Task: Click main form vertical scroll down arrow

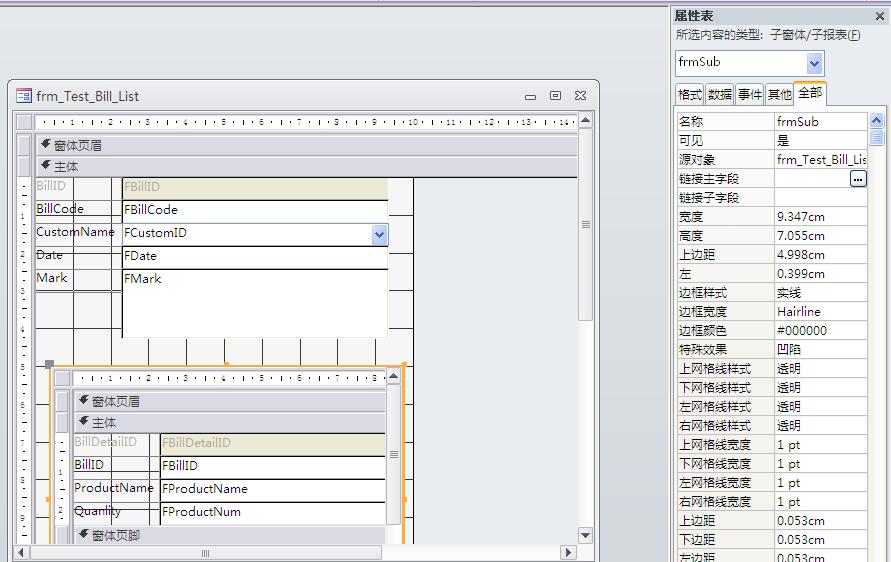Action: 585,535
